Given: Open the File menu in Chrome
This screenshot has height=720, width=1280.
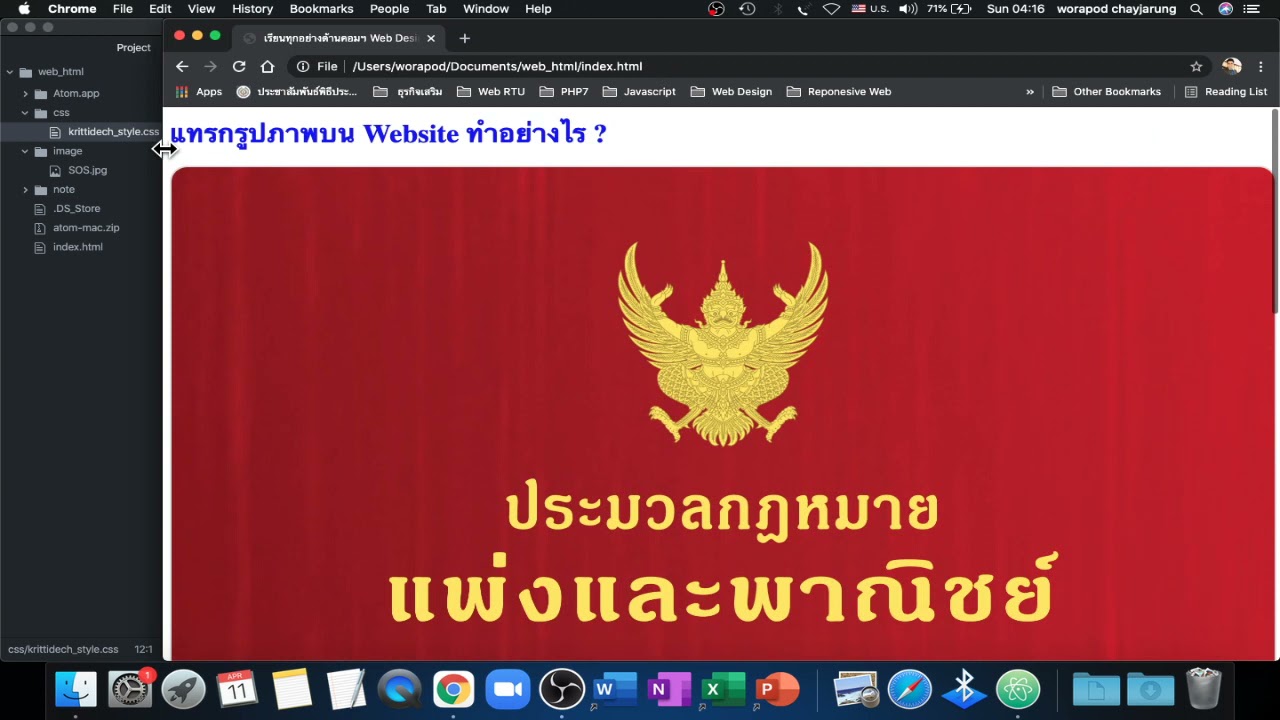Looking at the screenshot, I should point(123,9).
